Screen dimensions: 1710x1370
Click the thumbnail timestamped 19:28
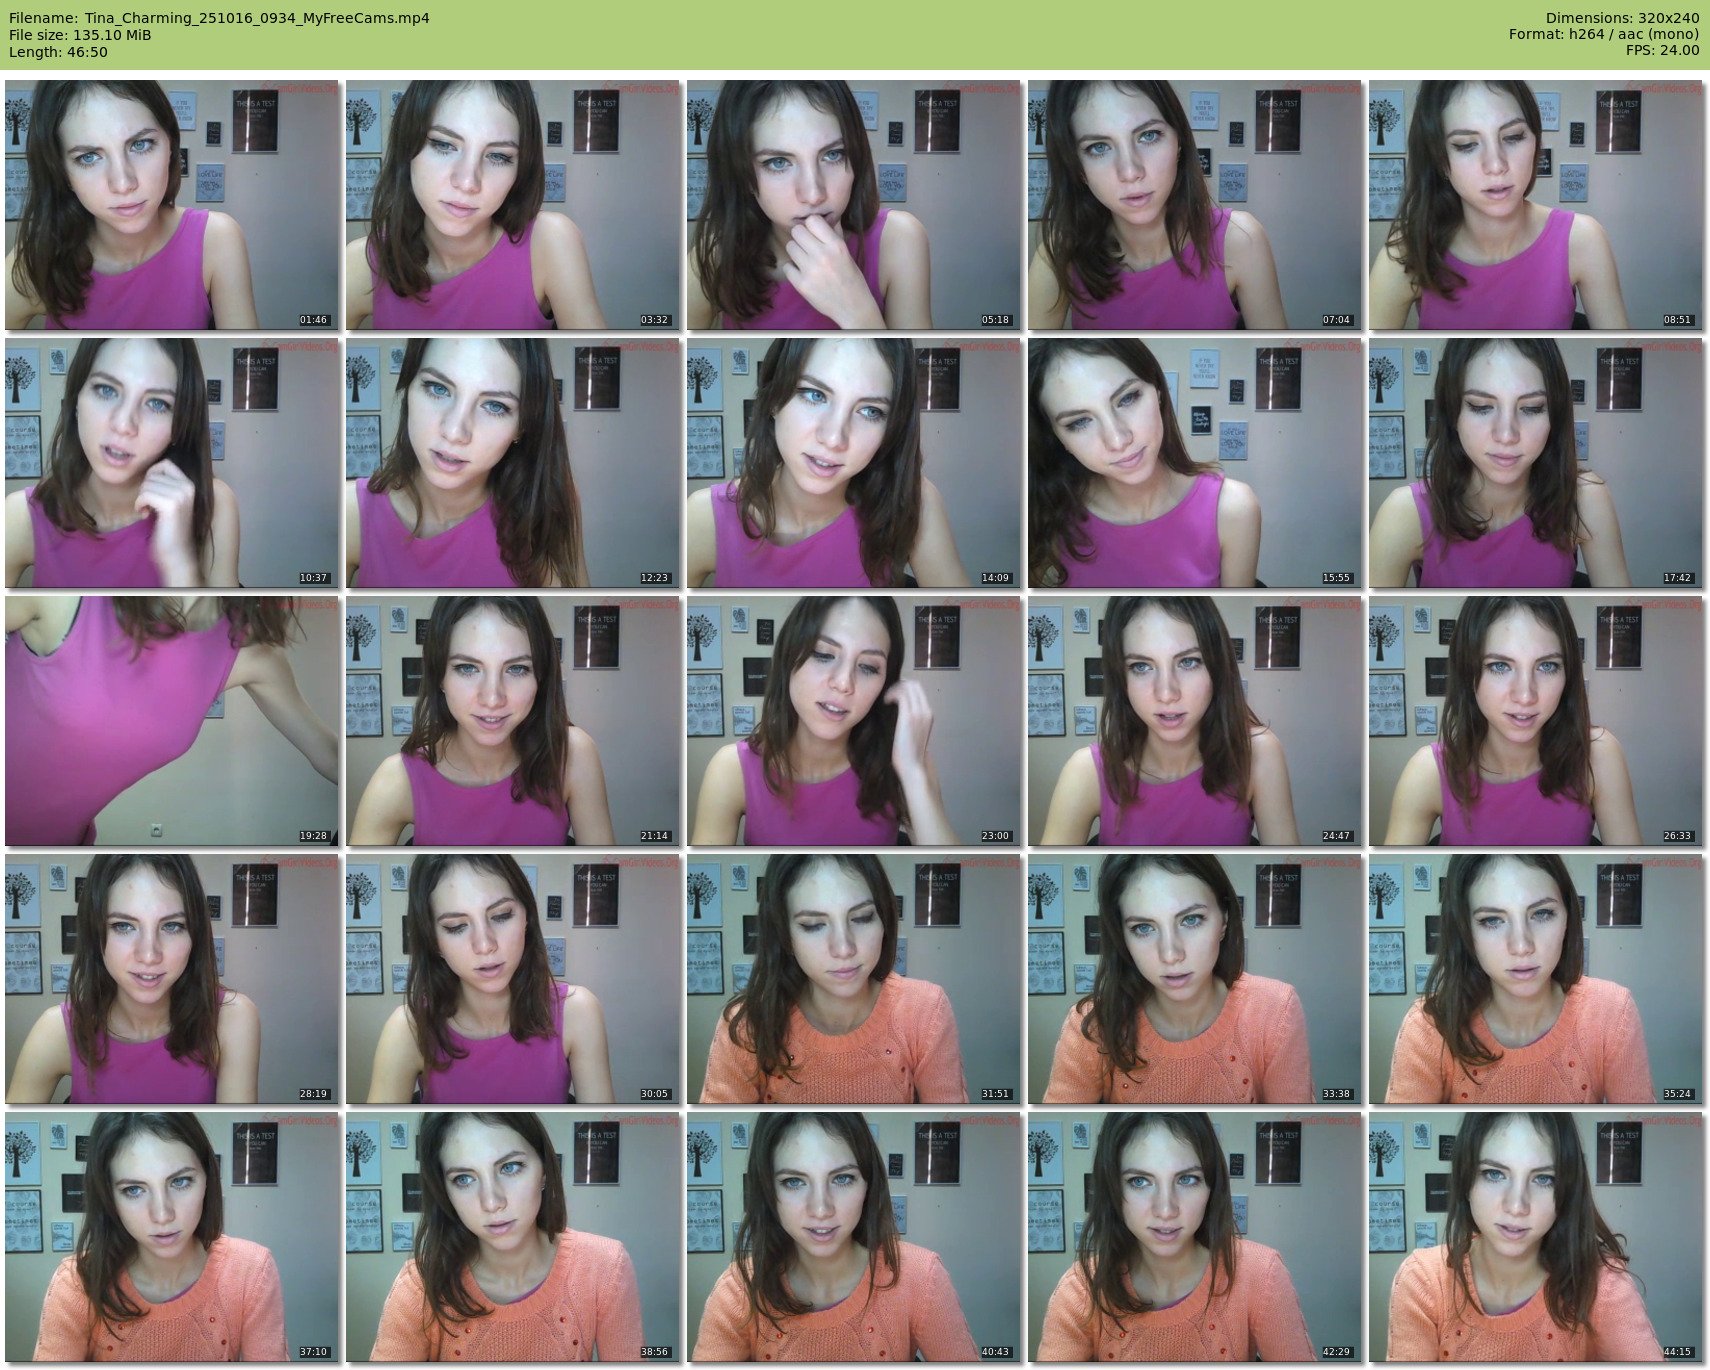pyautogui.click(x=172, y=721)
